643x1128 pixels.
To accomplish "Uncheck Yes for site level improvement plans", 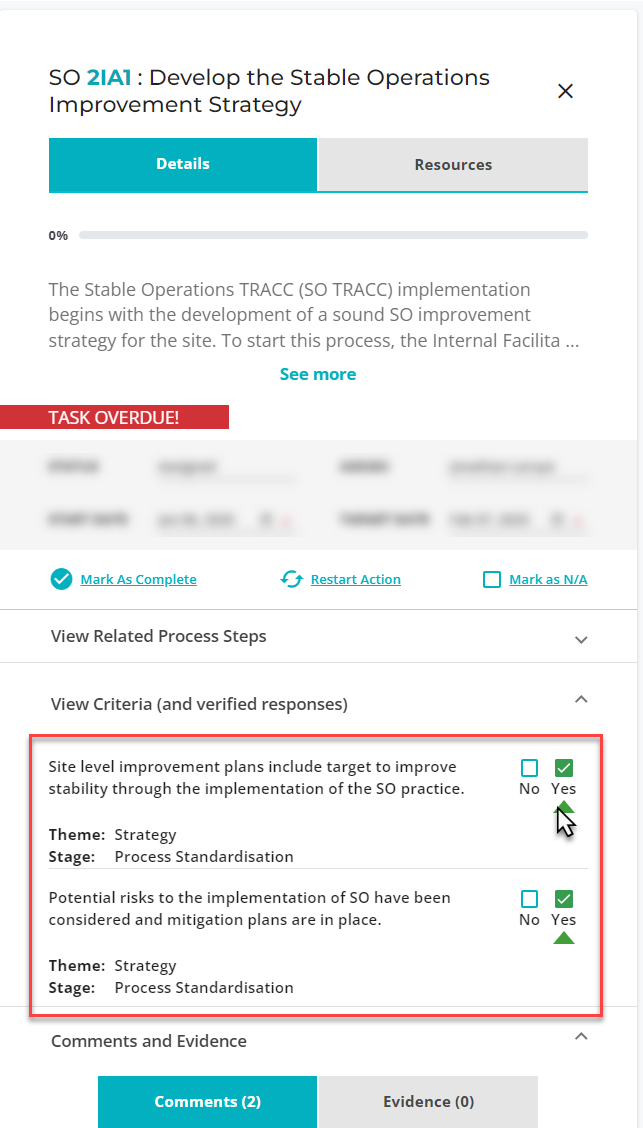I will (x=564, y=768).
